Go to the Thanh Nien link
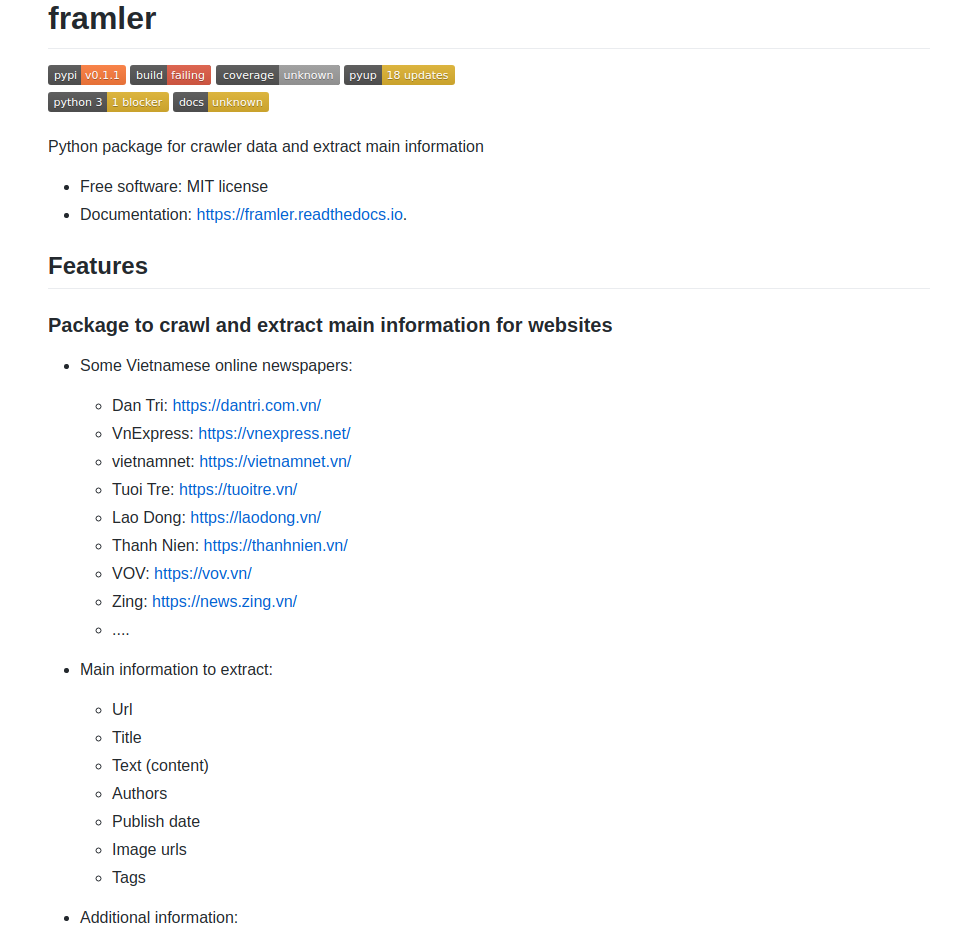The height and width of the screenshot is (938, 965). coord(275,545)
